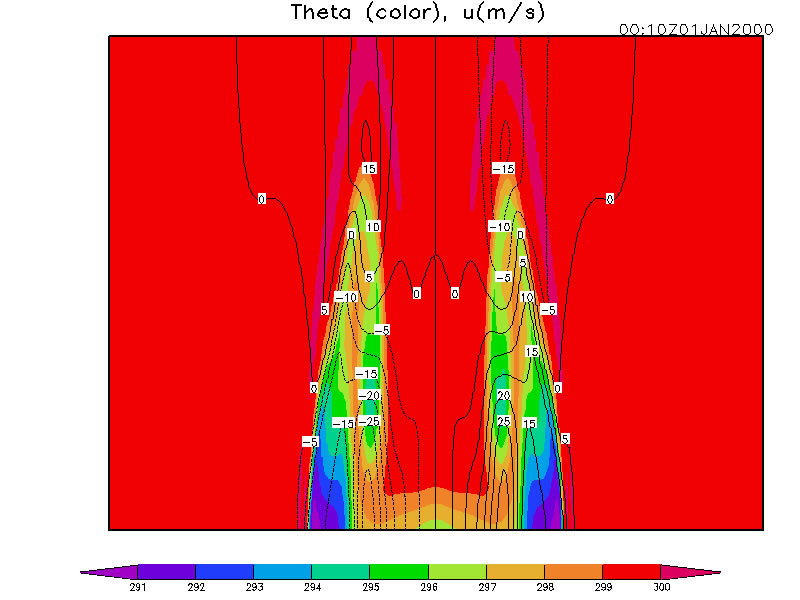
Task: Click the -25 contour label
Action: (x=369, y=421)
